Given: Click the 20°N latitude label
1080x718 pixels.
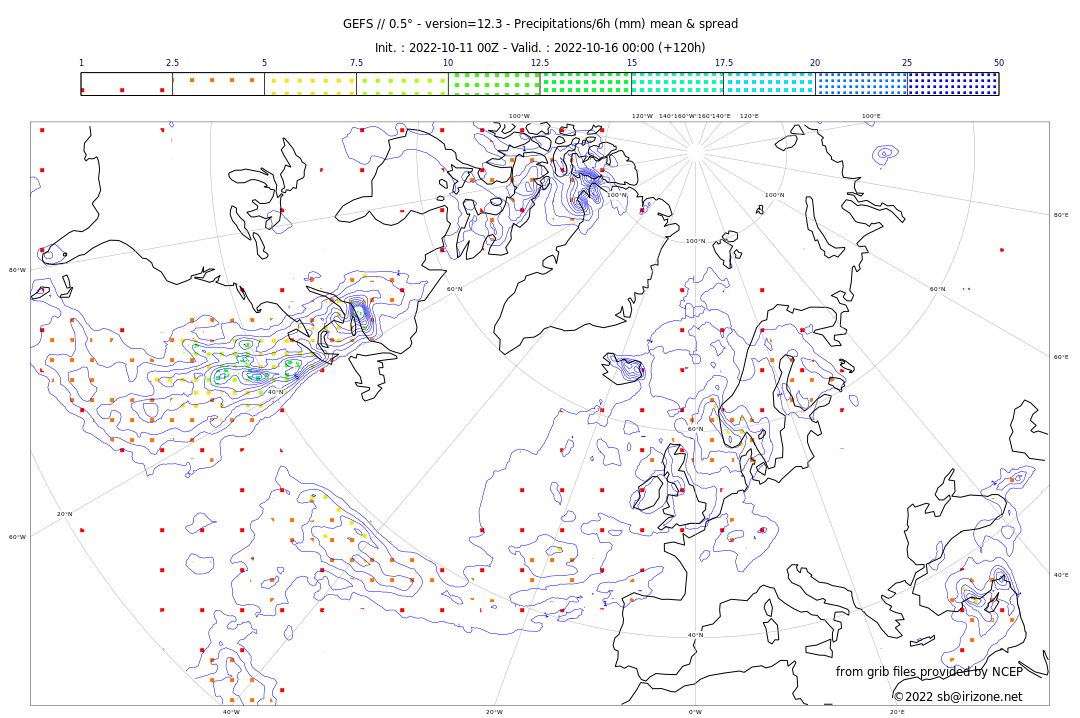Looking at the screenshot, I should point(64,514).
